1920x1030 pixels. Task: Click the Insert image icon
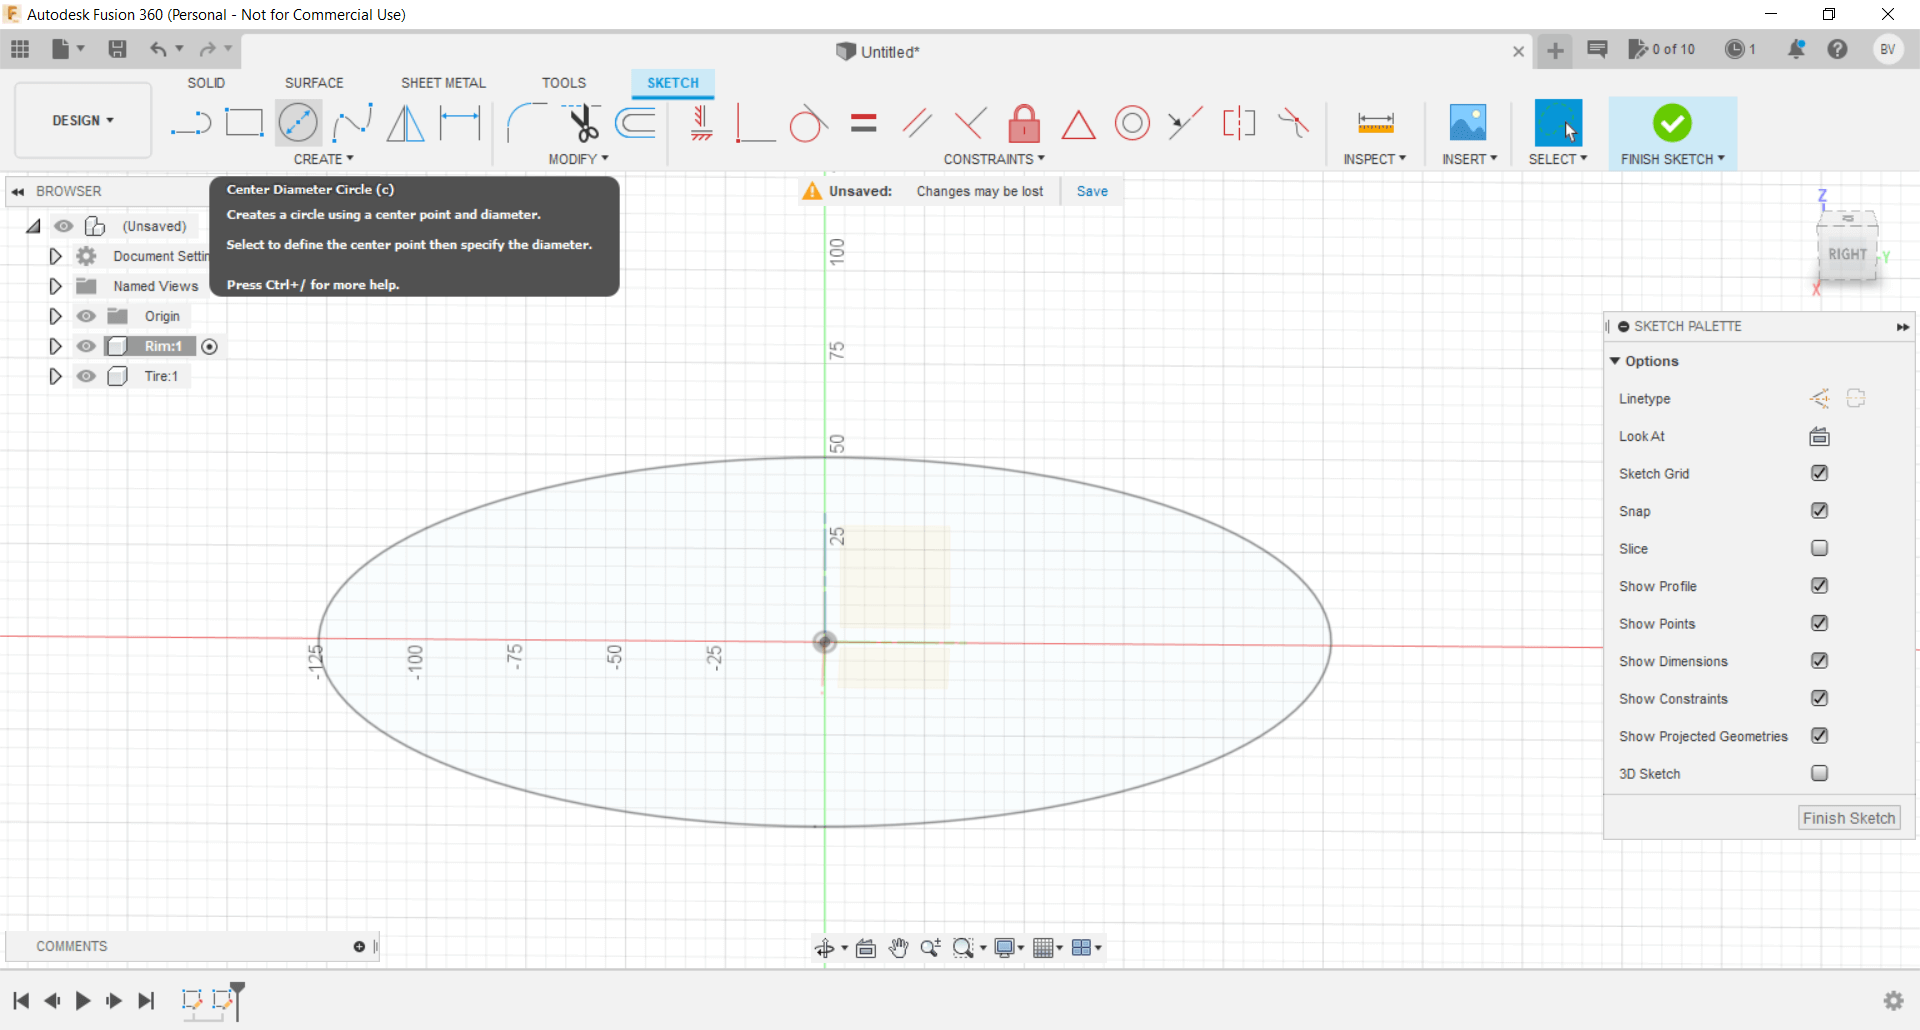(x=1467, y=123)
